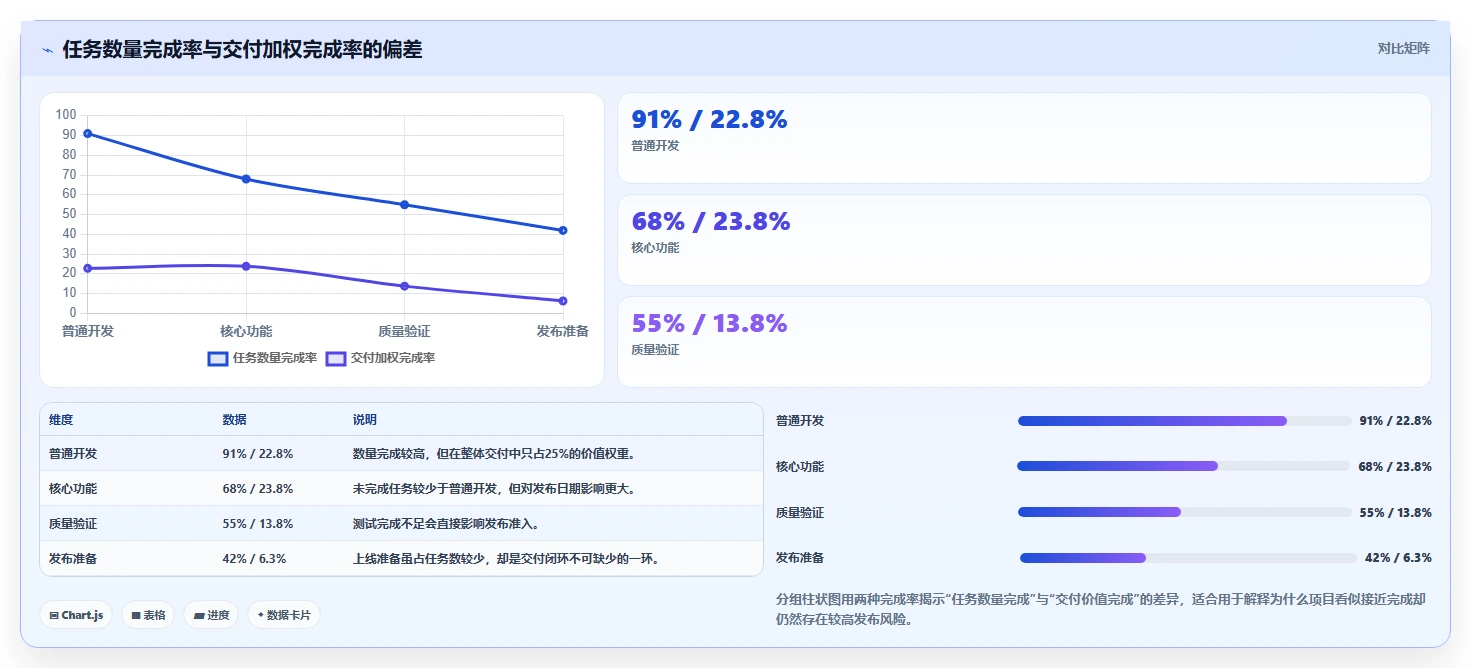Click table cell 普通开发 in first row

(73, 453)
